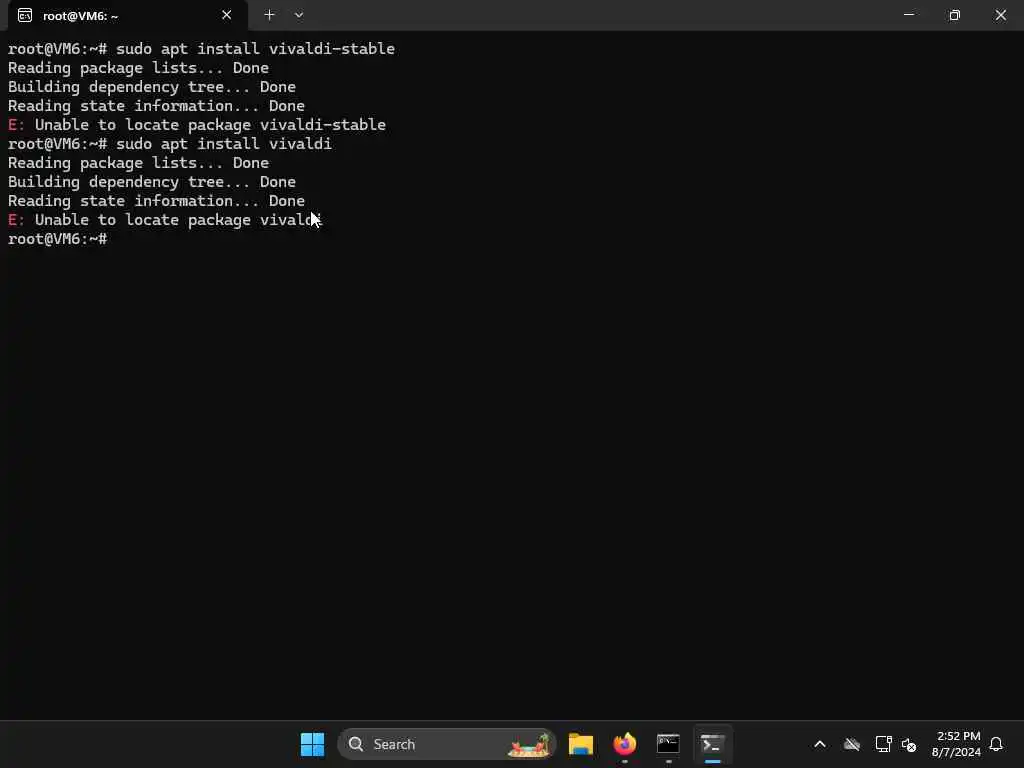The image size is (1024, 768).
Task: Launch Firefox from the taskbar
Action: pos(624,744)
